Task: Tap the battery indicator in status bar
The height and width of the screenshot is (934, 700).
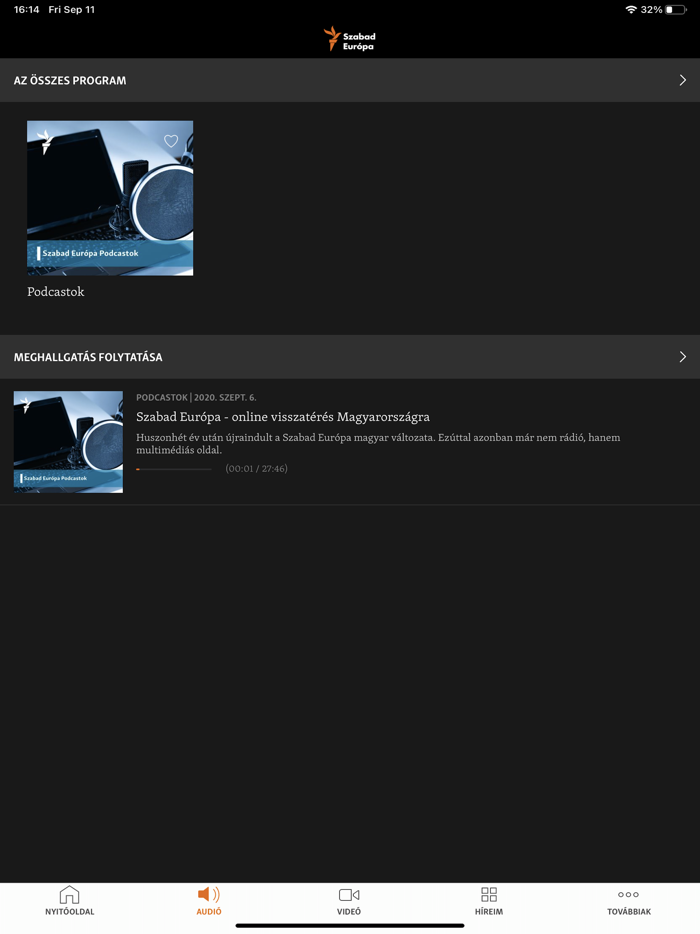Action: click(x=676, y=10)
